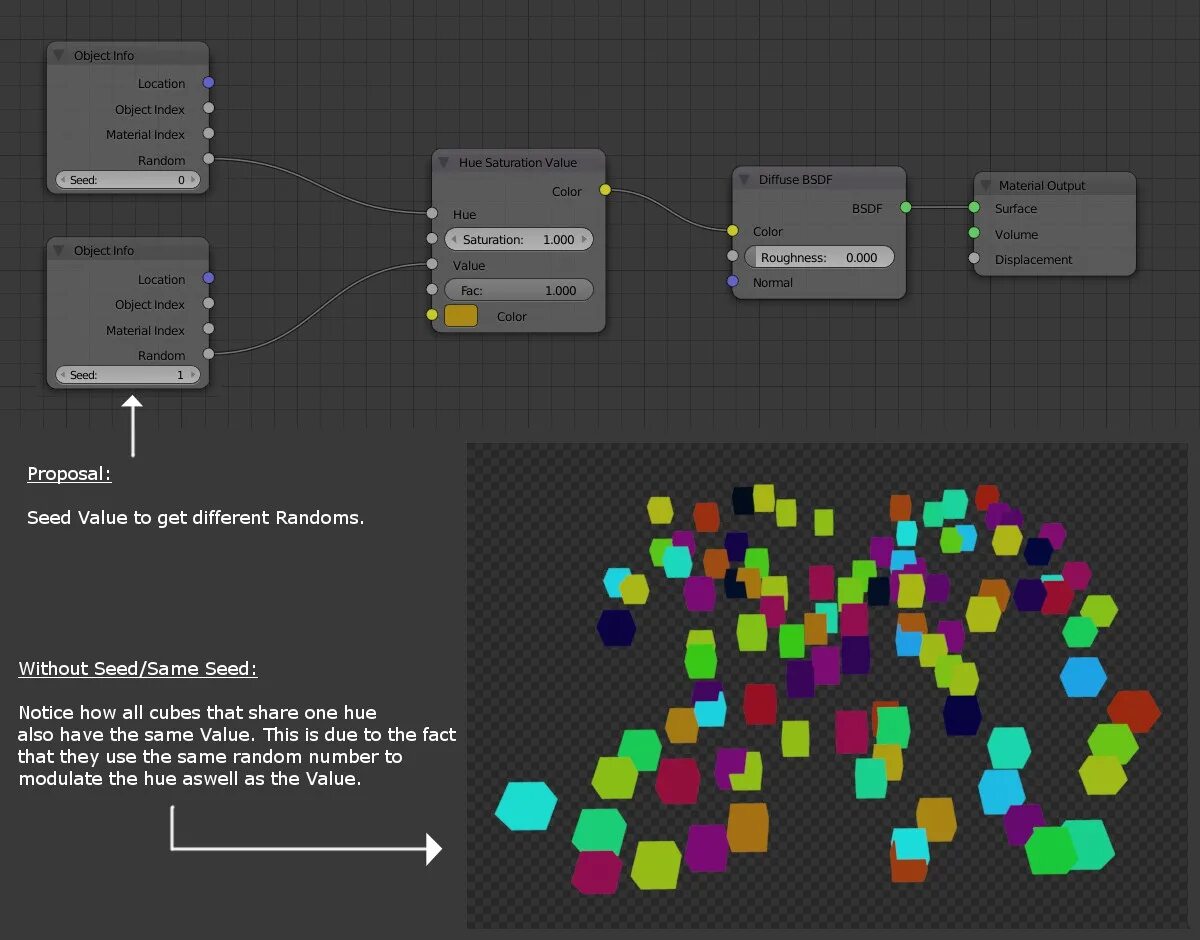
Task: Click the Seed field showing 0
Action: click(x=128, y=180)
